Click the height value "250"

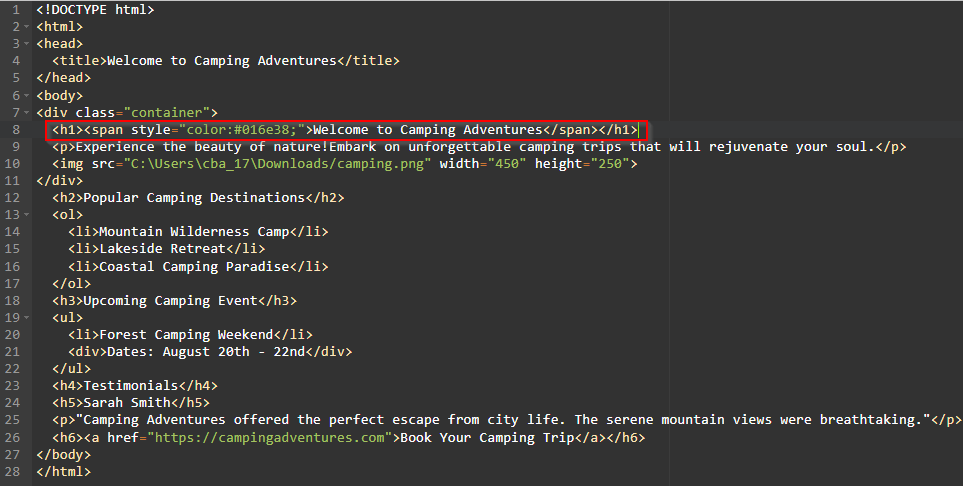[x=610, y=164]
